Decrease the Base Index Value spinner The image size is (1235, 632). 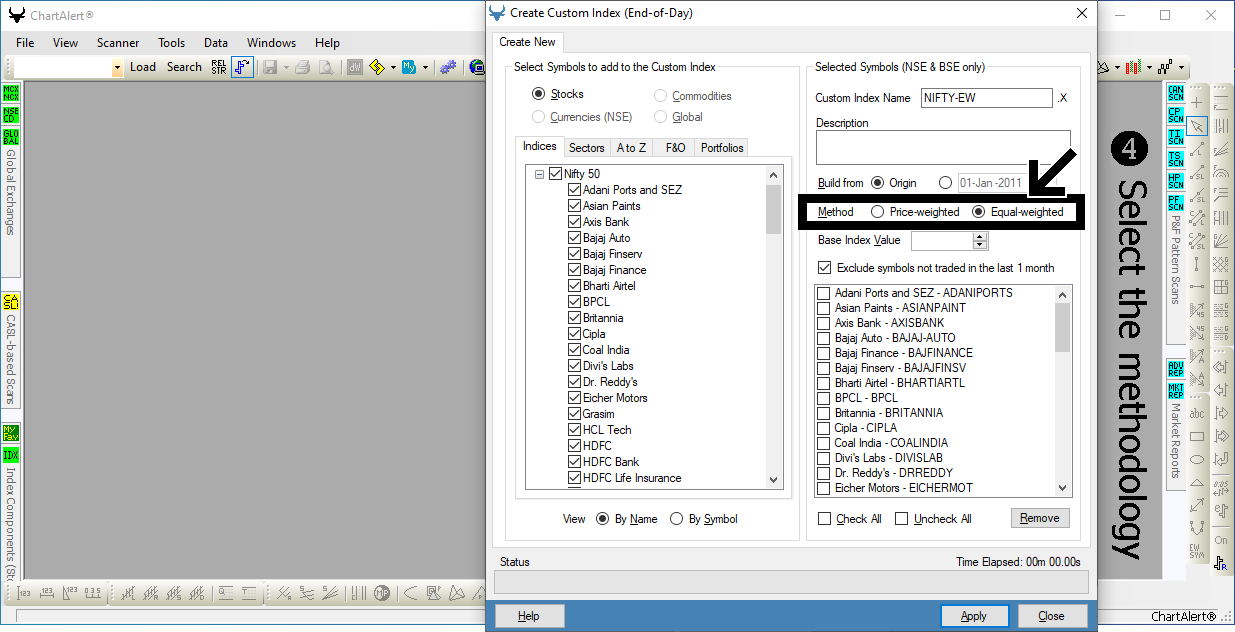click(x=980, y=245)
